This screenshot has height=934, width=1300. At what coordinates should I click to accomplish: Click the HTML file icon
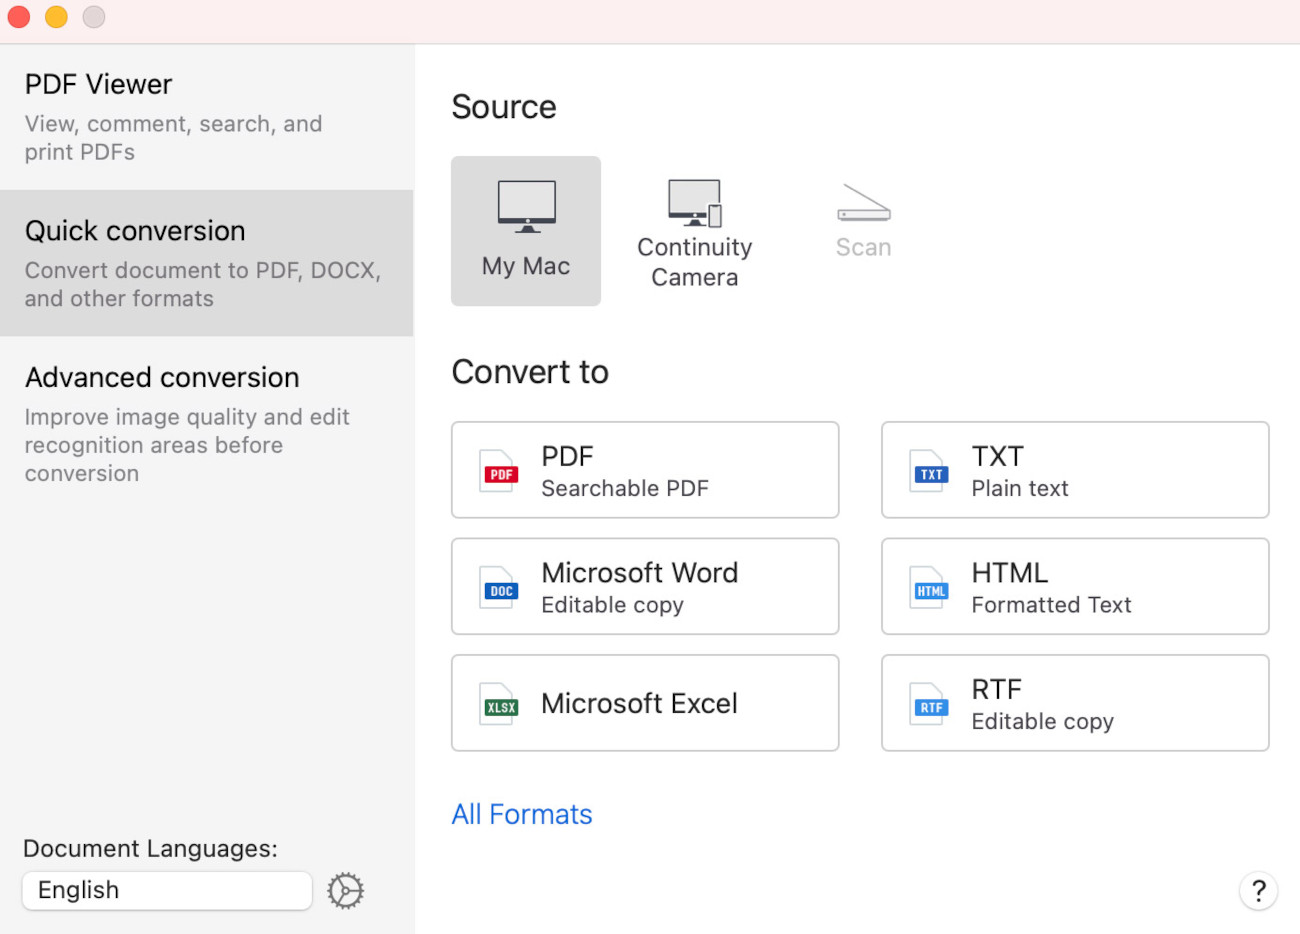point(931,588)
